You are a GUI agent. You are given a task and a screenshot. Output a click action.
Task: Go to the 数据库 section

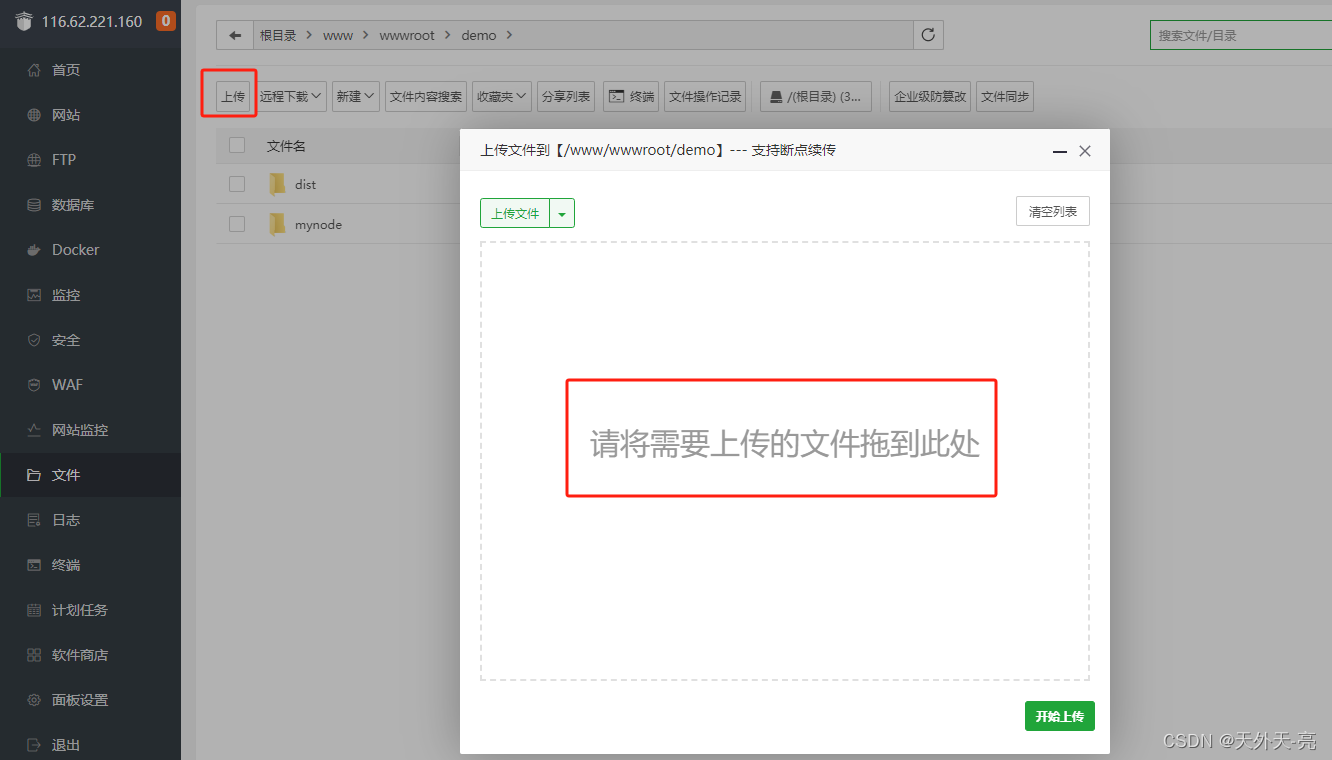pos(90,205)
